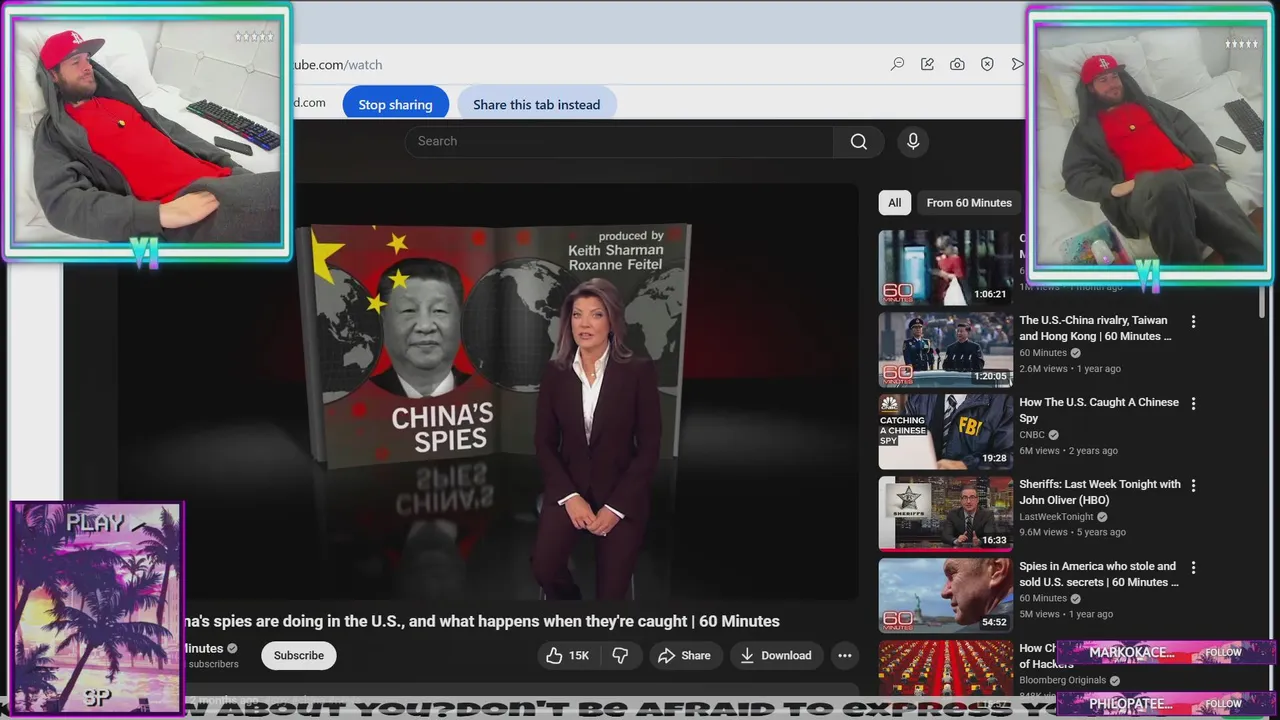Open title 'Sheriffs: Last Week Tonight with John Oliver'
Screen dimensions: 1280x720
point(1100,492)
